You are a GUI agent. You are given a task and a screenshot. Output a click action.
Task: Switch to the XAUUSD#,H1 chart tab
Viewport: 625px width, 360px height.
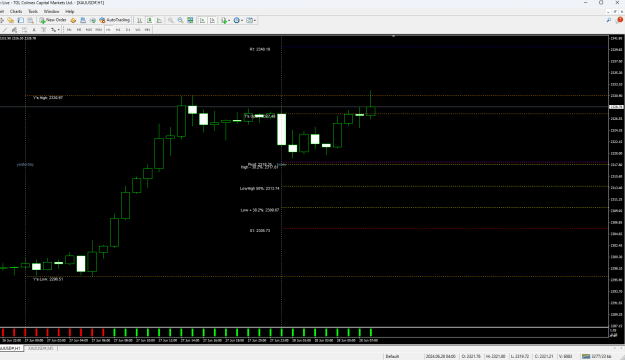click(10, 348)
